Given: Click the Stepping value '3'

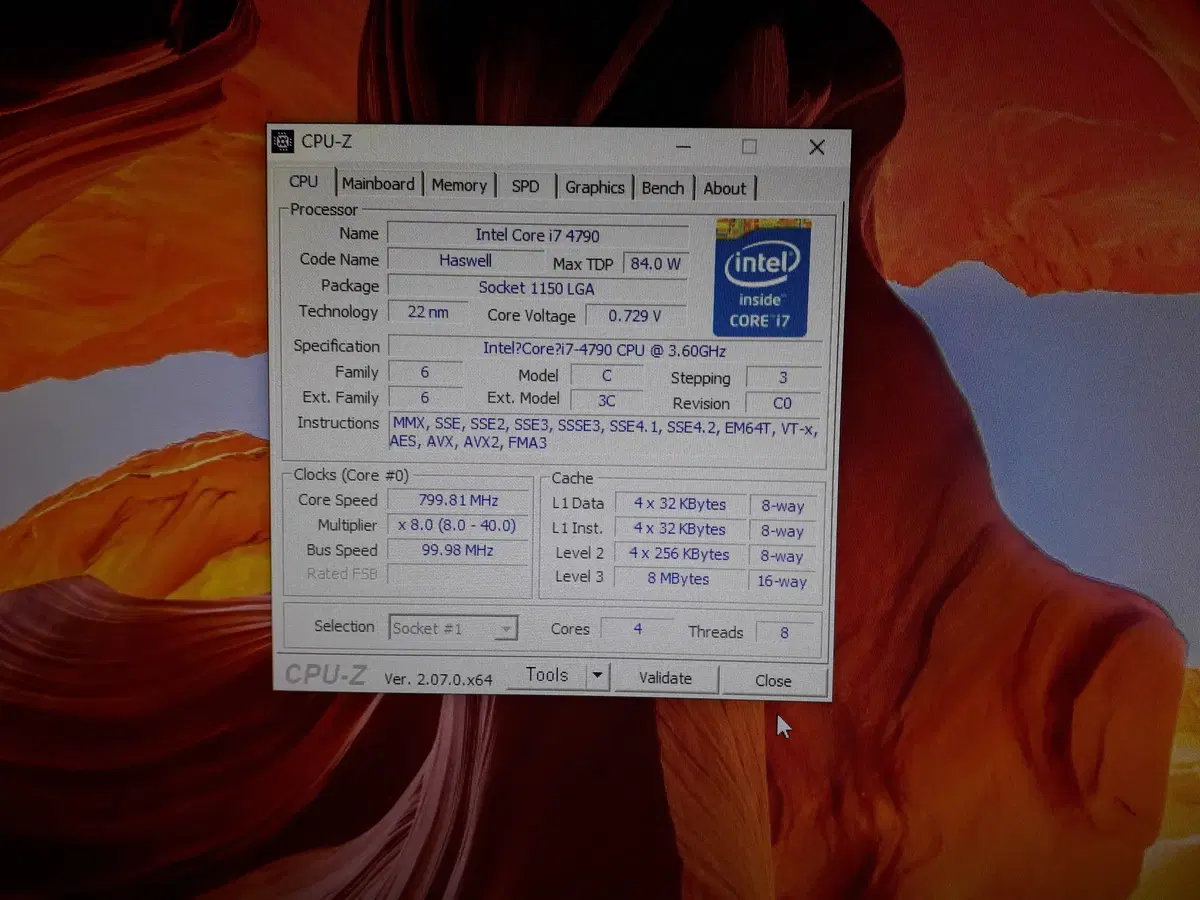Looking at the screenshot, I should (783, 378).
